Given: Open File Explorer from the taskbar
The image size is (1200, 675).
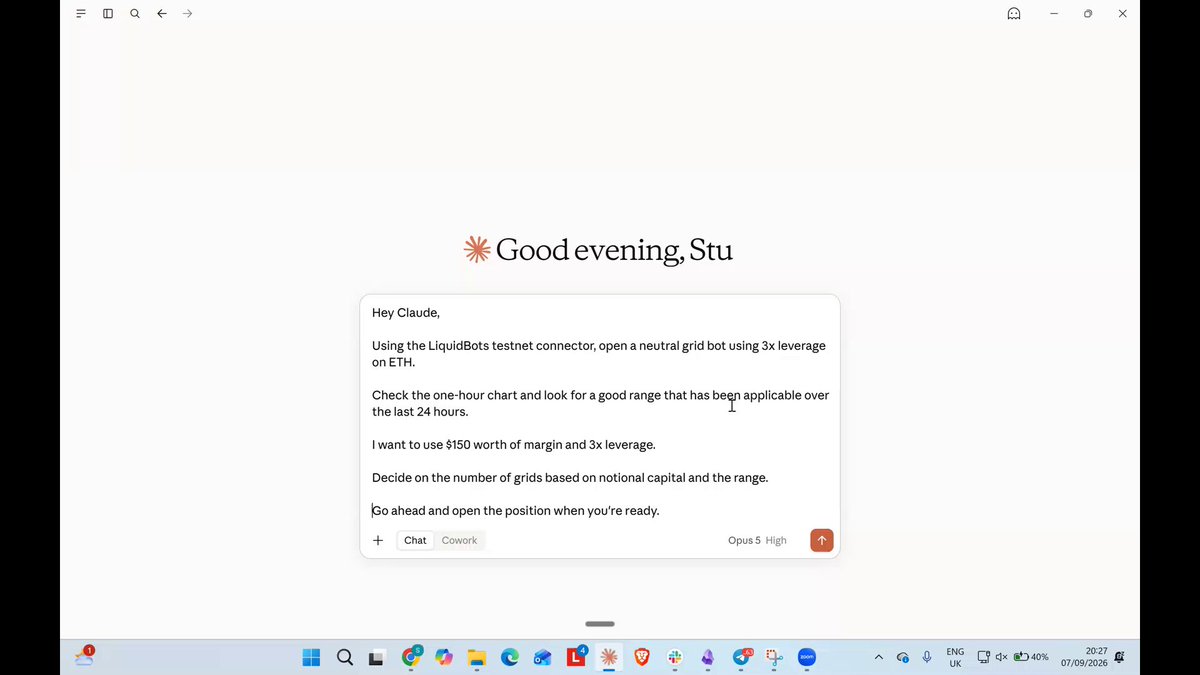Looking at the screenshot, I should click(477, 657).
